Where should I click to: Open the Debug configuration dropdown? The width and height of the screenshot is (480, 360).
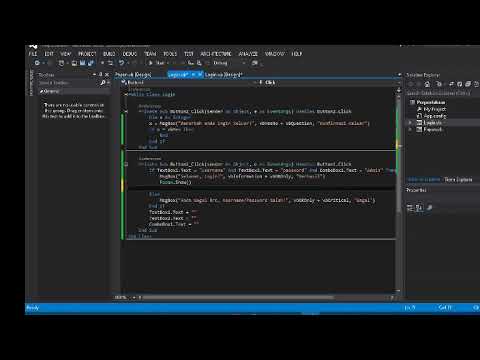pyautogui.click(x=244, y=63)
